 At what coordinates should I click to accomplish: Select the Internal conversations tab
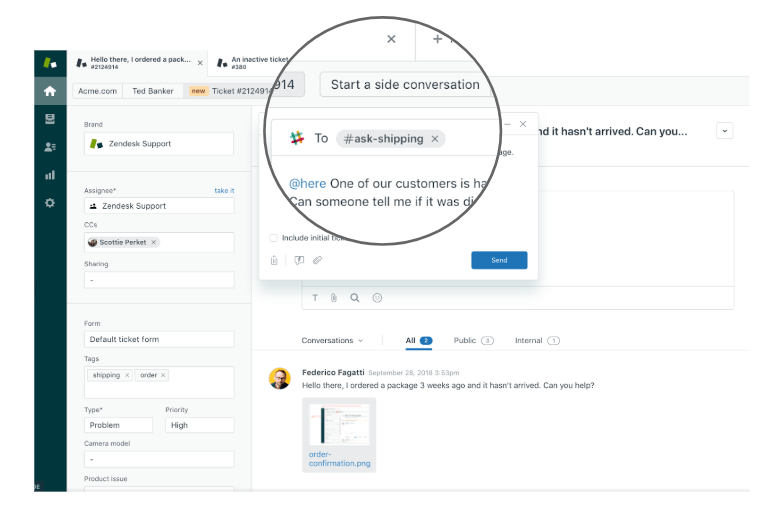pos(537,340)
